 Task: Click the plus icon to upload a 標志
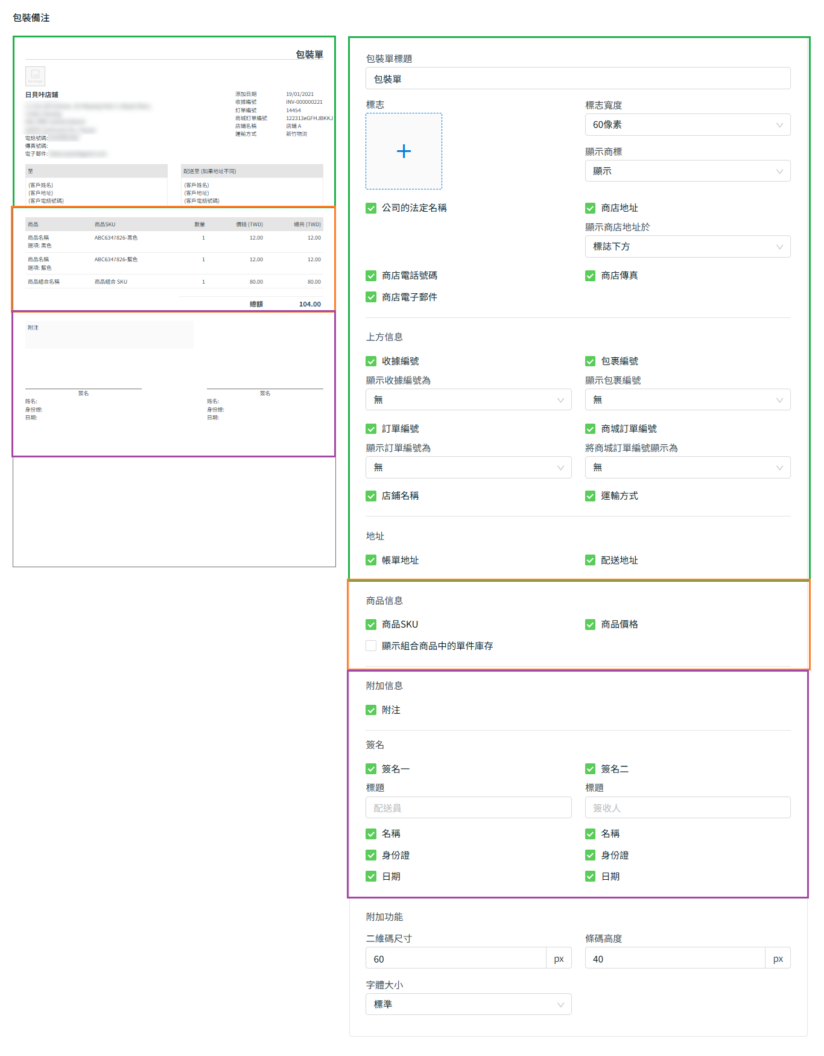403,151
